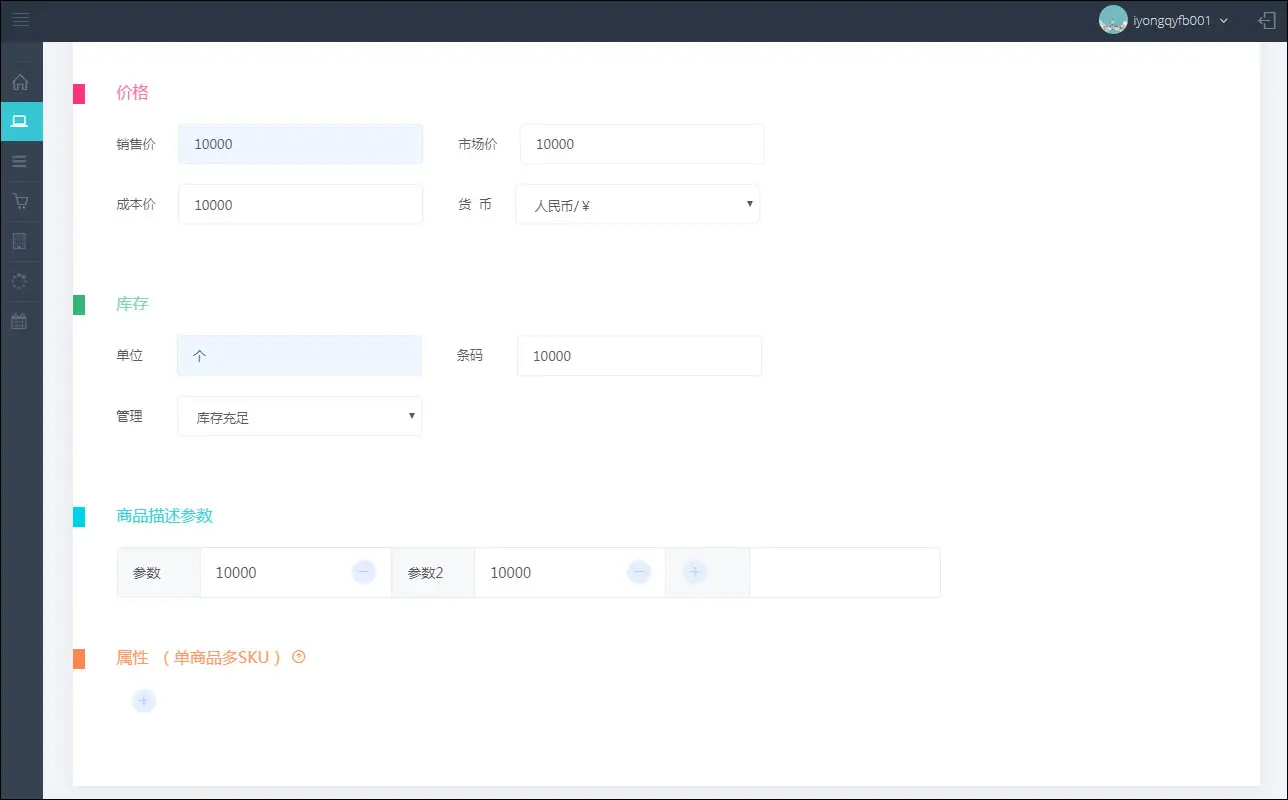
Task: Click the help icon beside 属性 heading
Action: coord(298,657)
